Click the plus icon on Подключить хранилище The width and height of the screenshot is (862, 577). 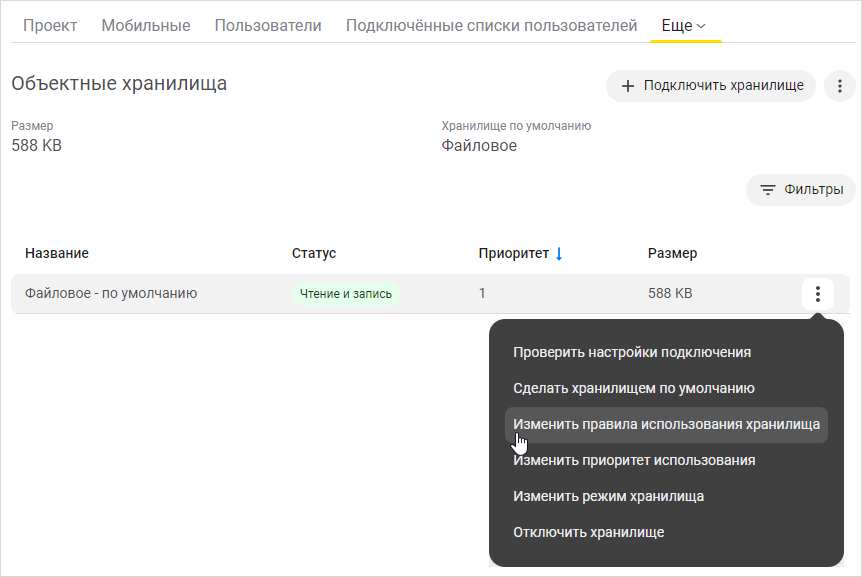(628, 86)
